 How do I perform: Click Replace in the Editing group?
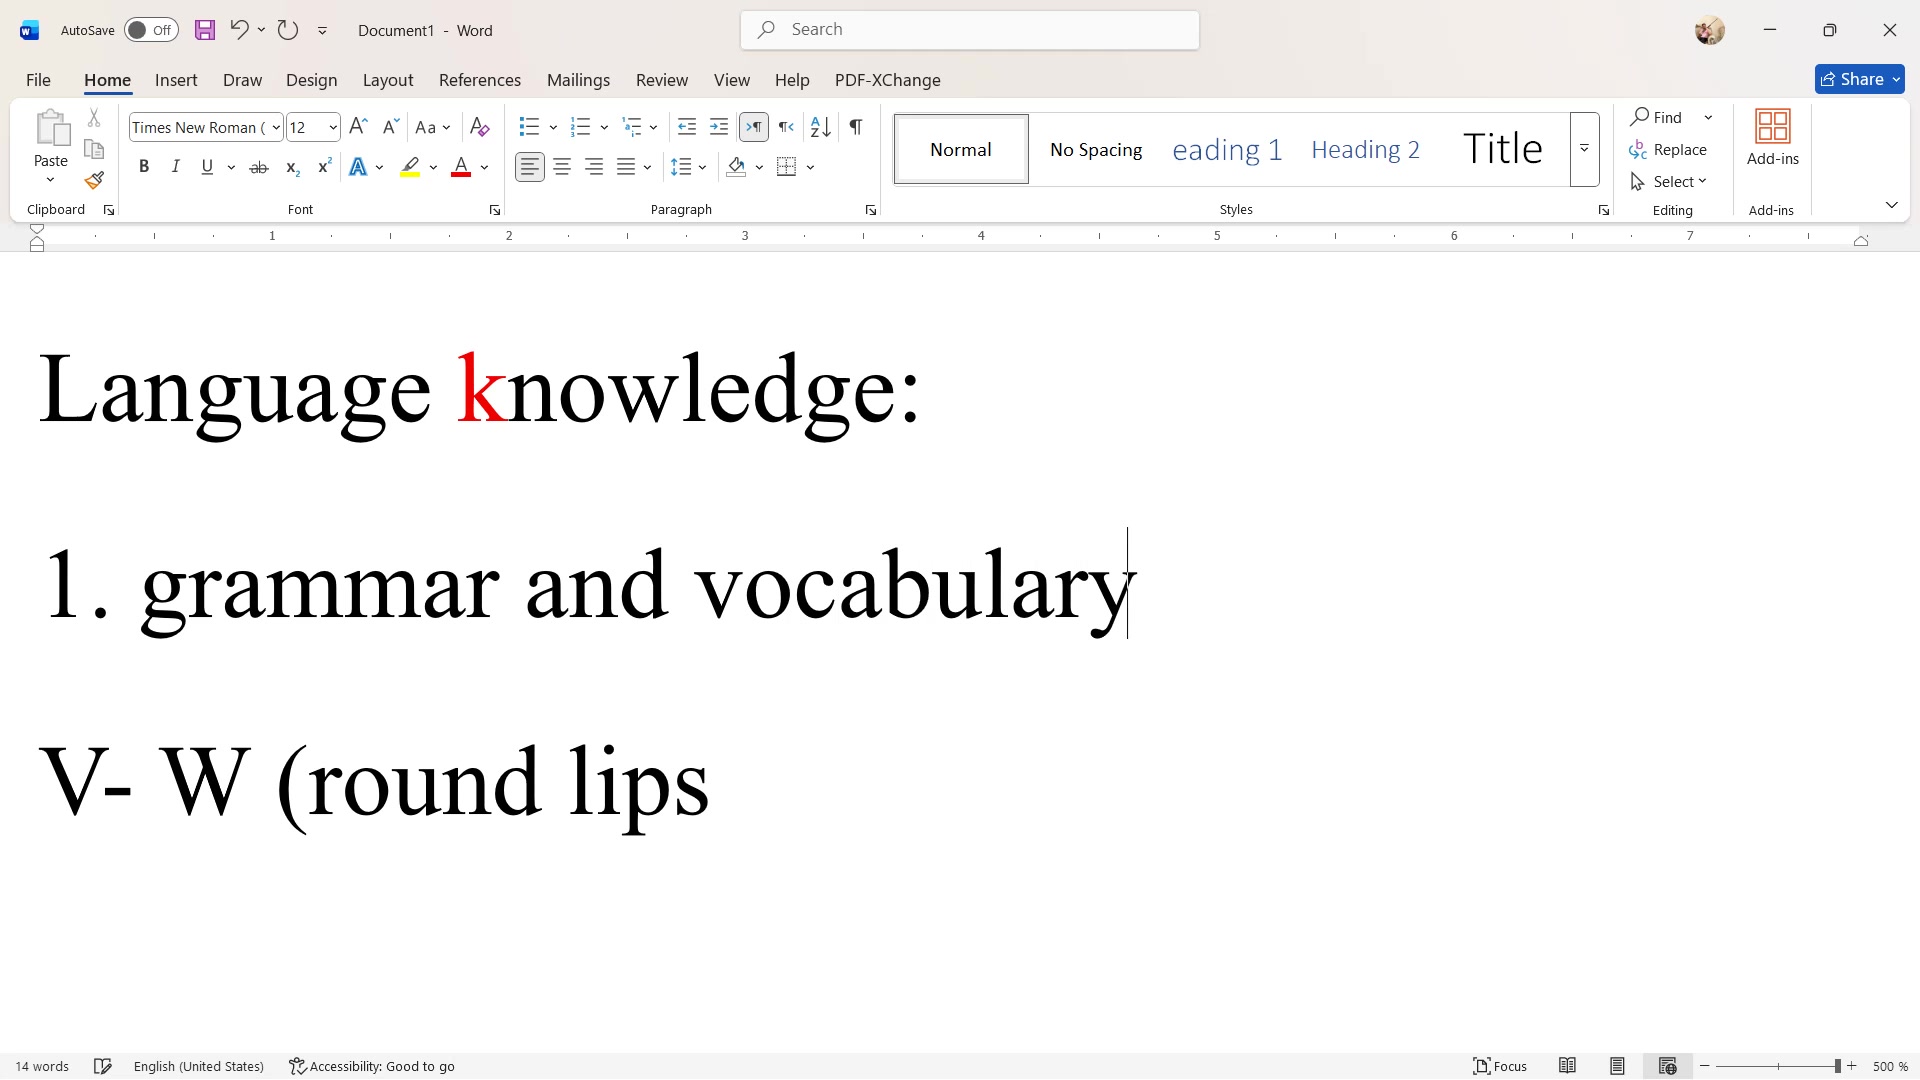[1668, 150]
